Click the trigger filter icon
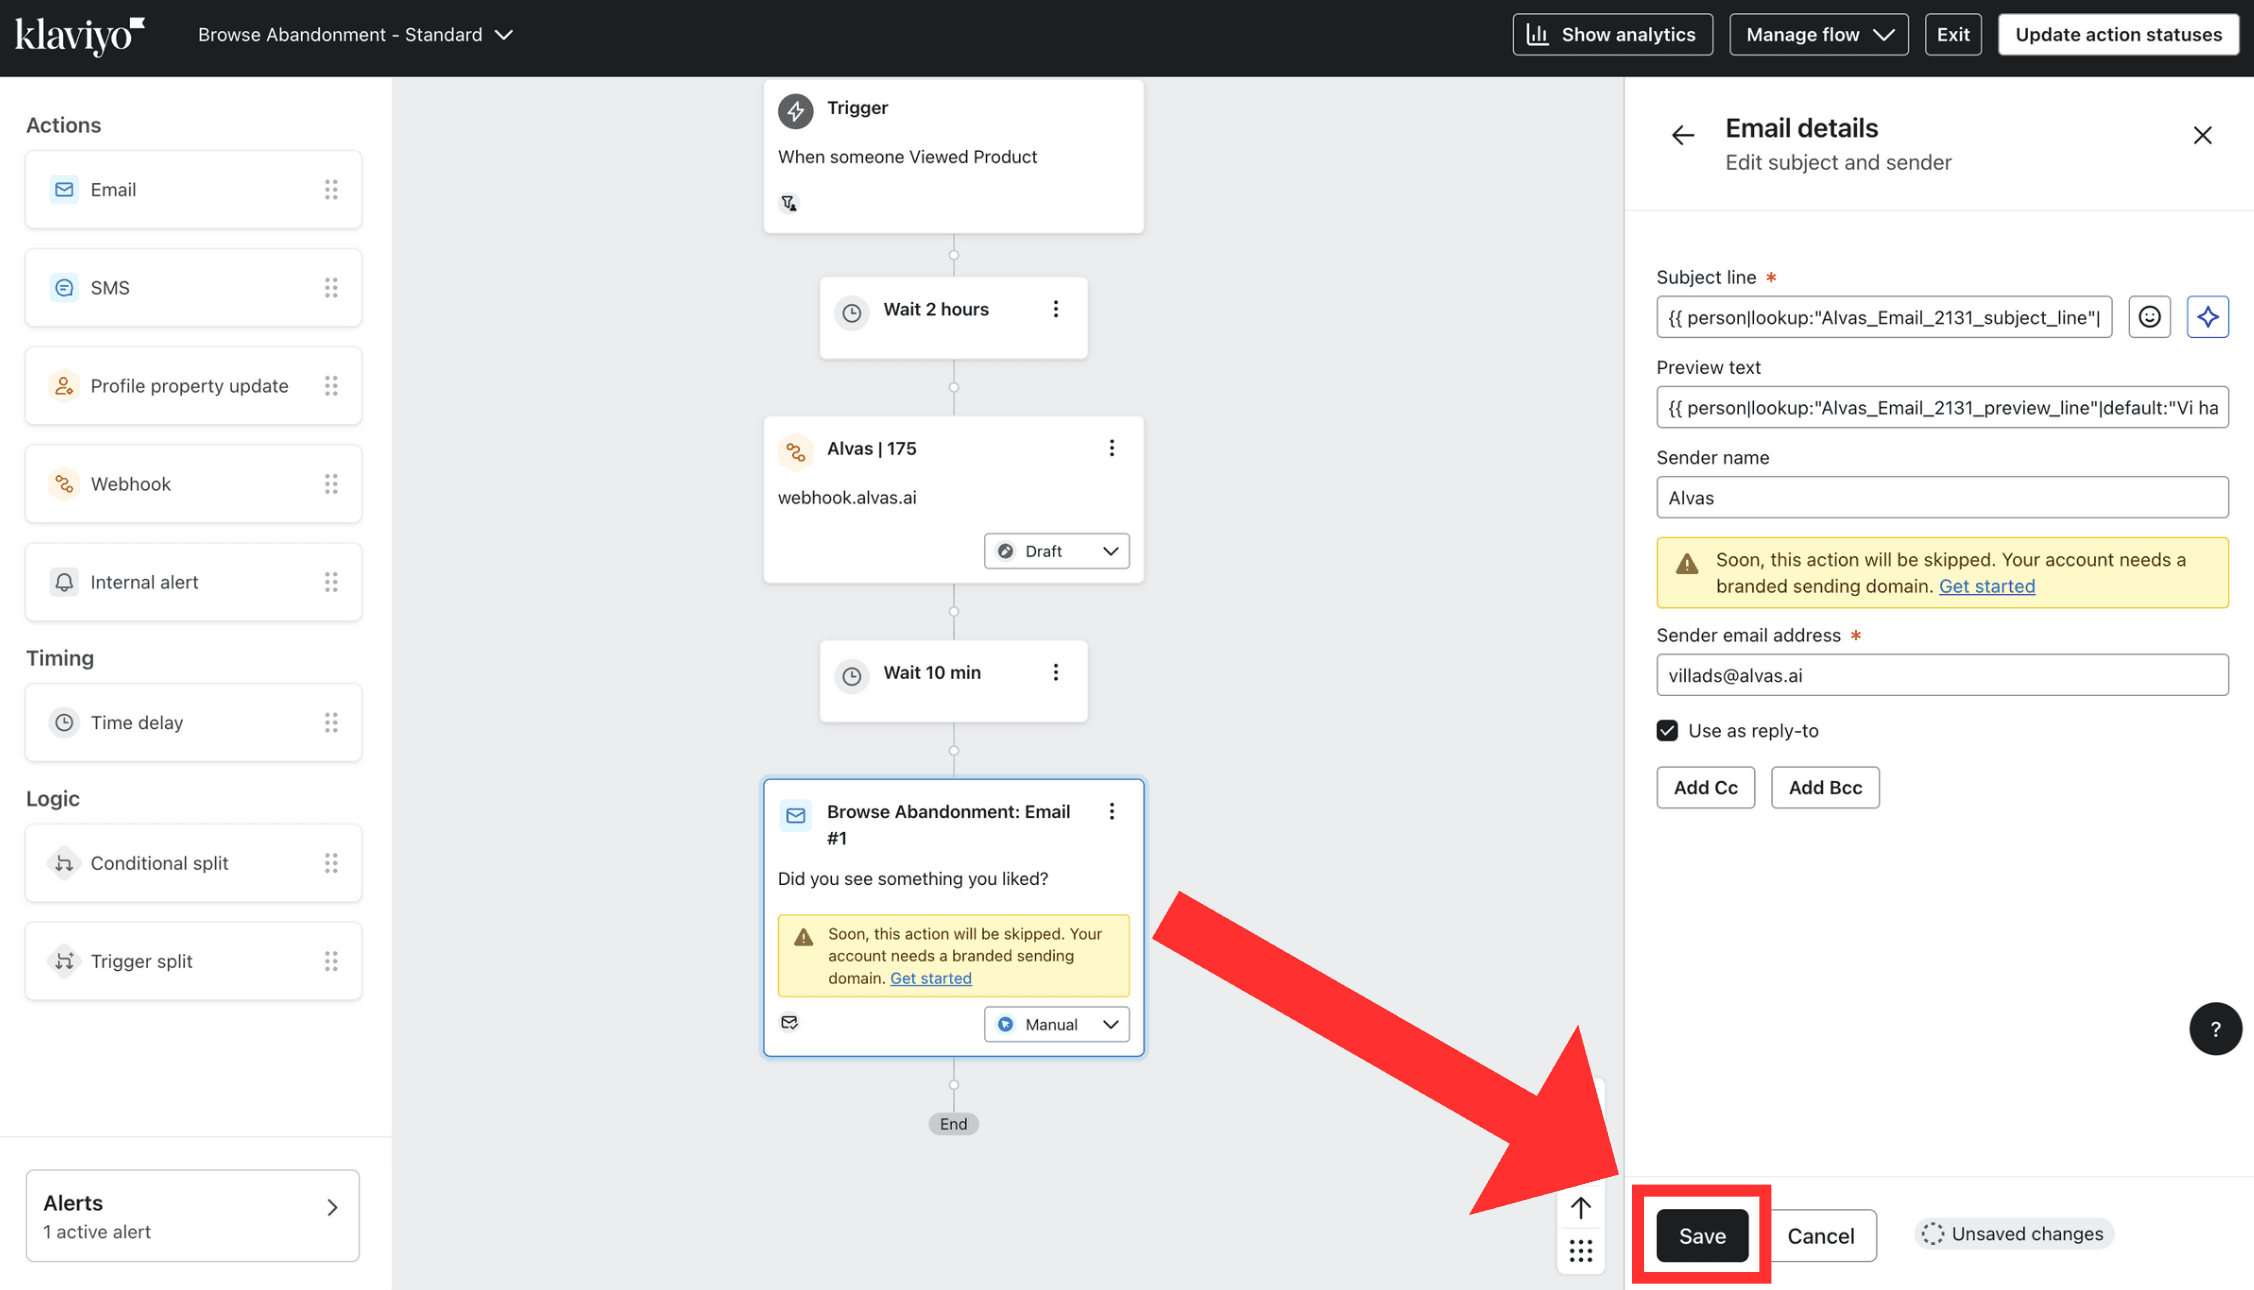2254x1290 pixels. pos(789,203)
